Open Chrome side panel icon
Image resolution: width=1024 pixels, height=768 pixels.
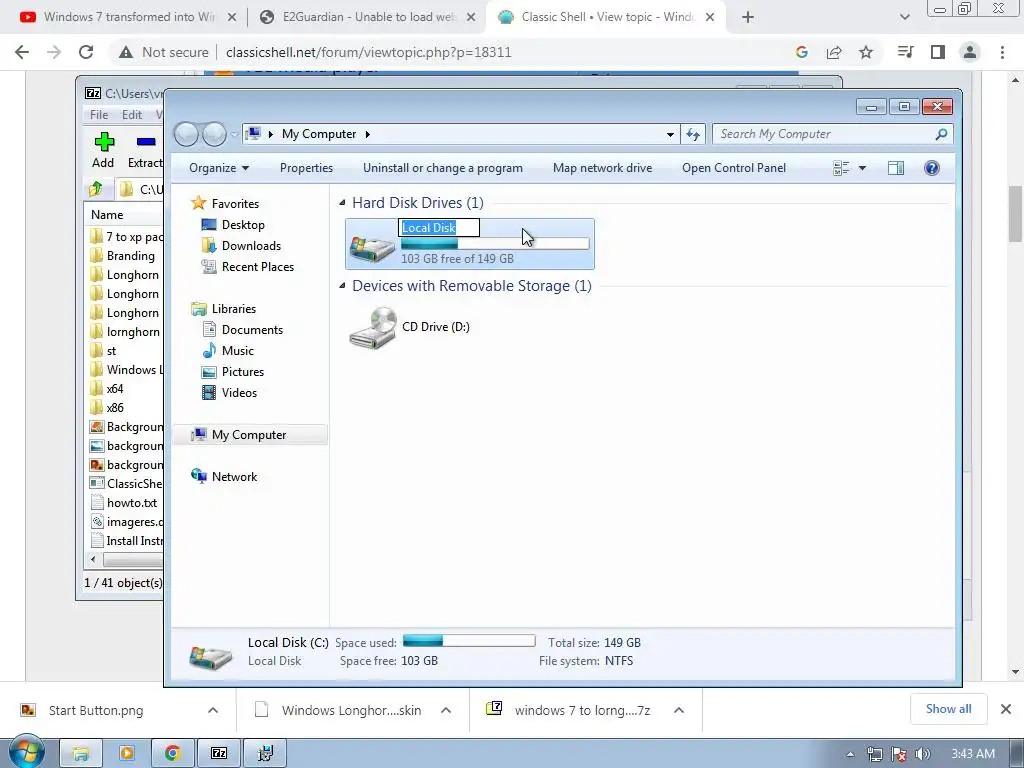click(938, 52)
